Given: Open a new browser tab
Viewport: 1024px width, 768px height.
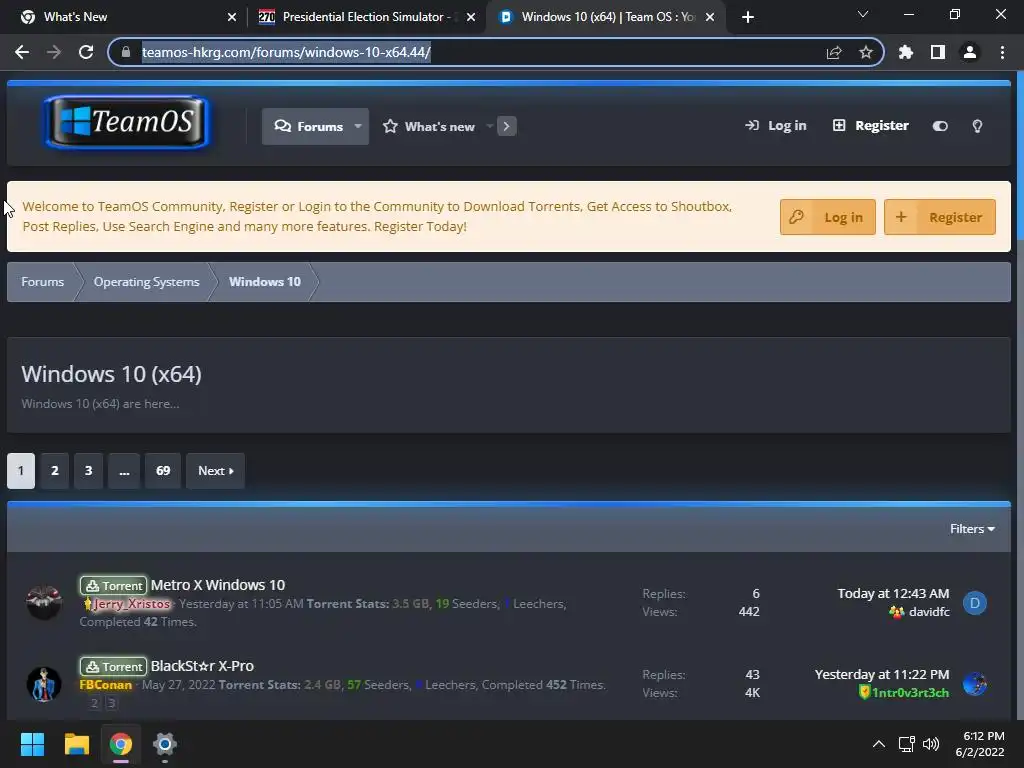Looking at the screenshot, I should coord(748,17).
